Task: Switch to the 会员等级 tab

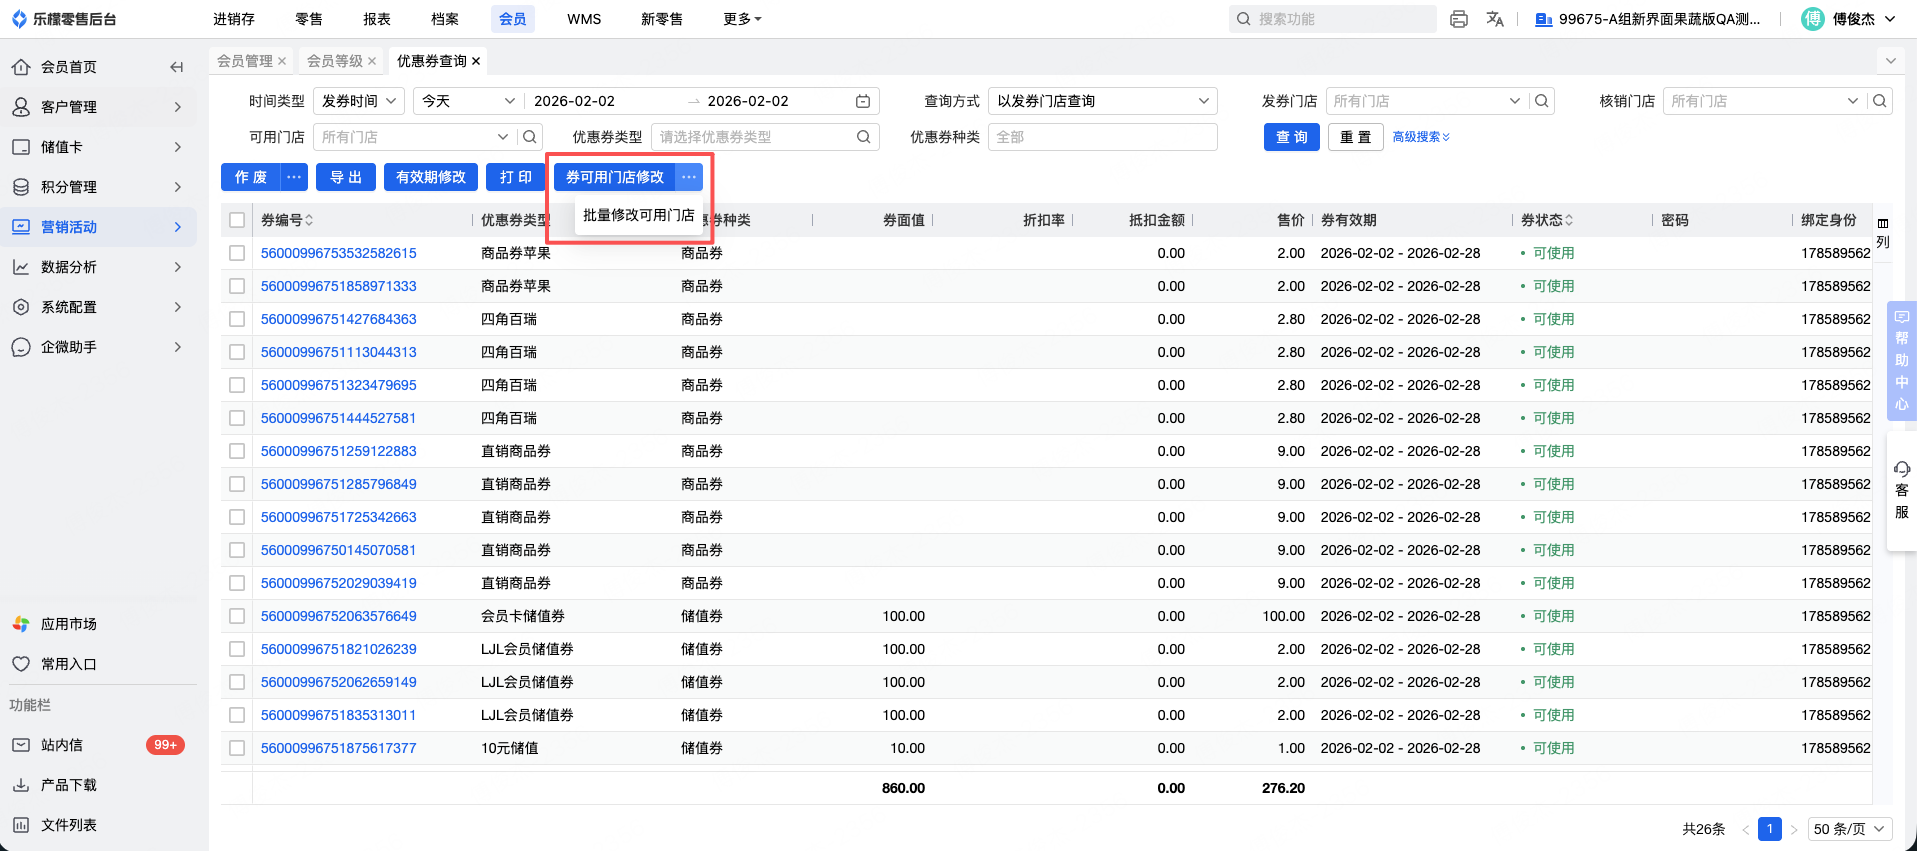Action: 335,61
